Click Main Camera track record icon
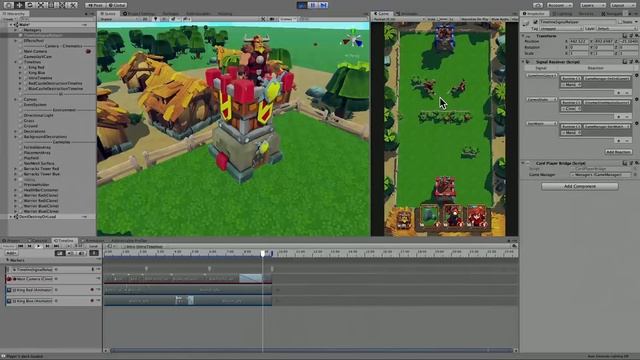Screen dimensions: 640x360 [9, 279]
